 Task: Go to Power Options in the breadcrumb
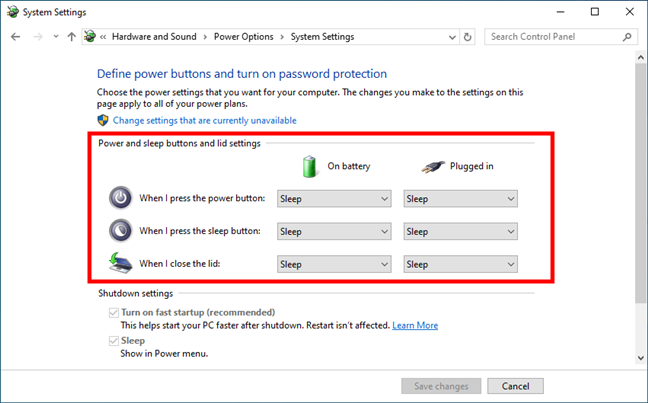[243, 37]
